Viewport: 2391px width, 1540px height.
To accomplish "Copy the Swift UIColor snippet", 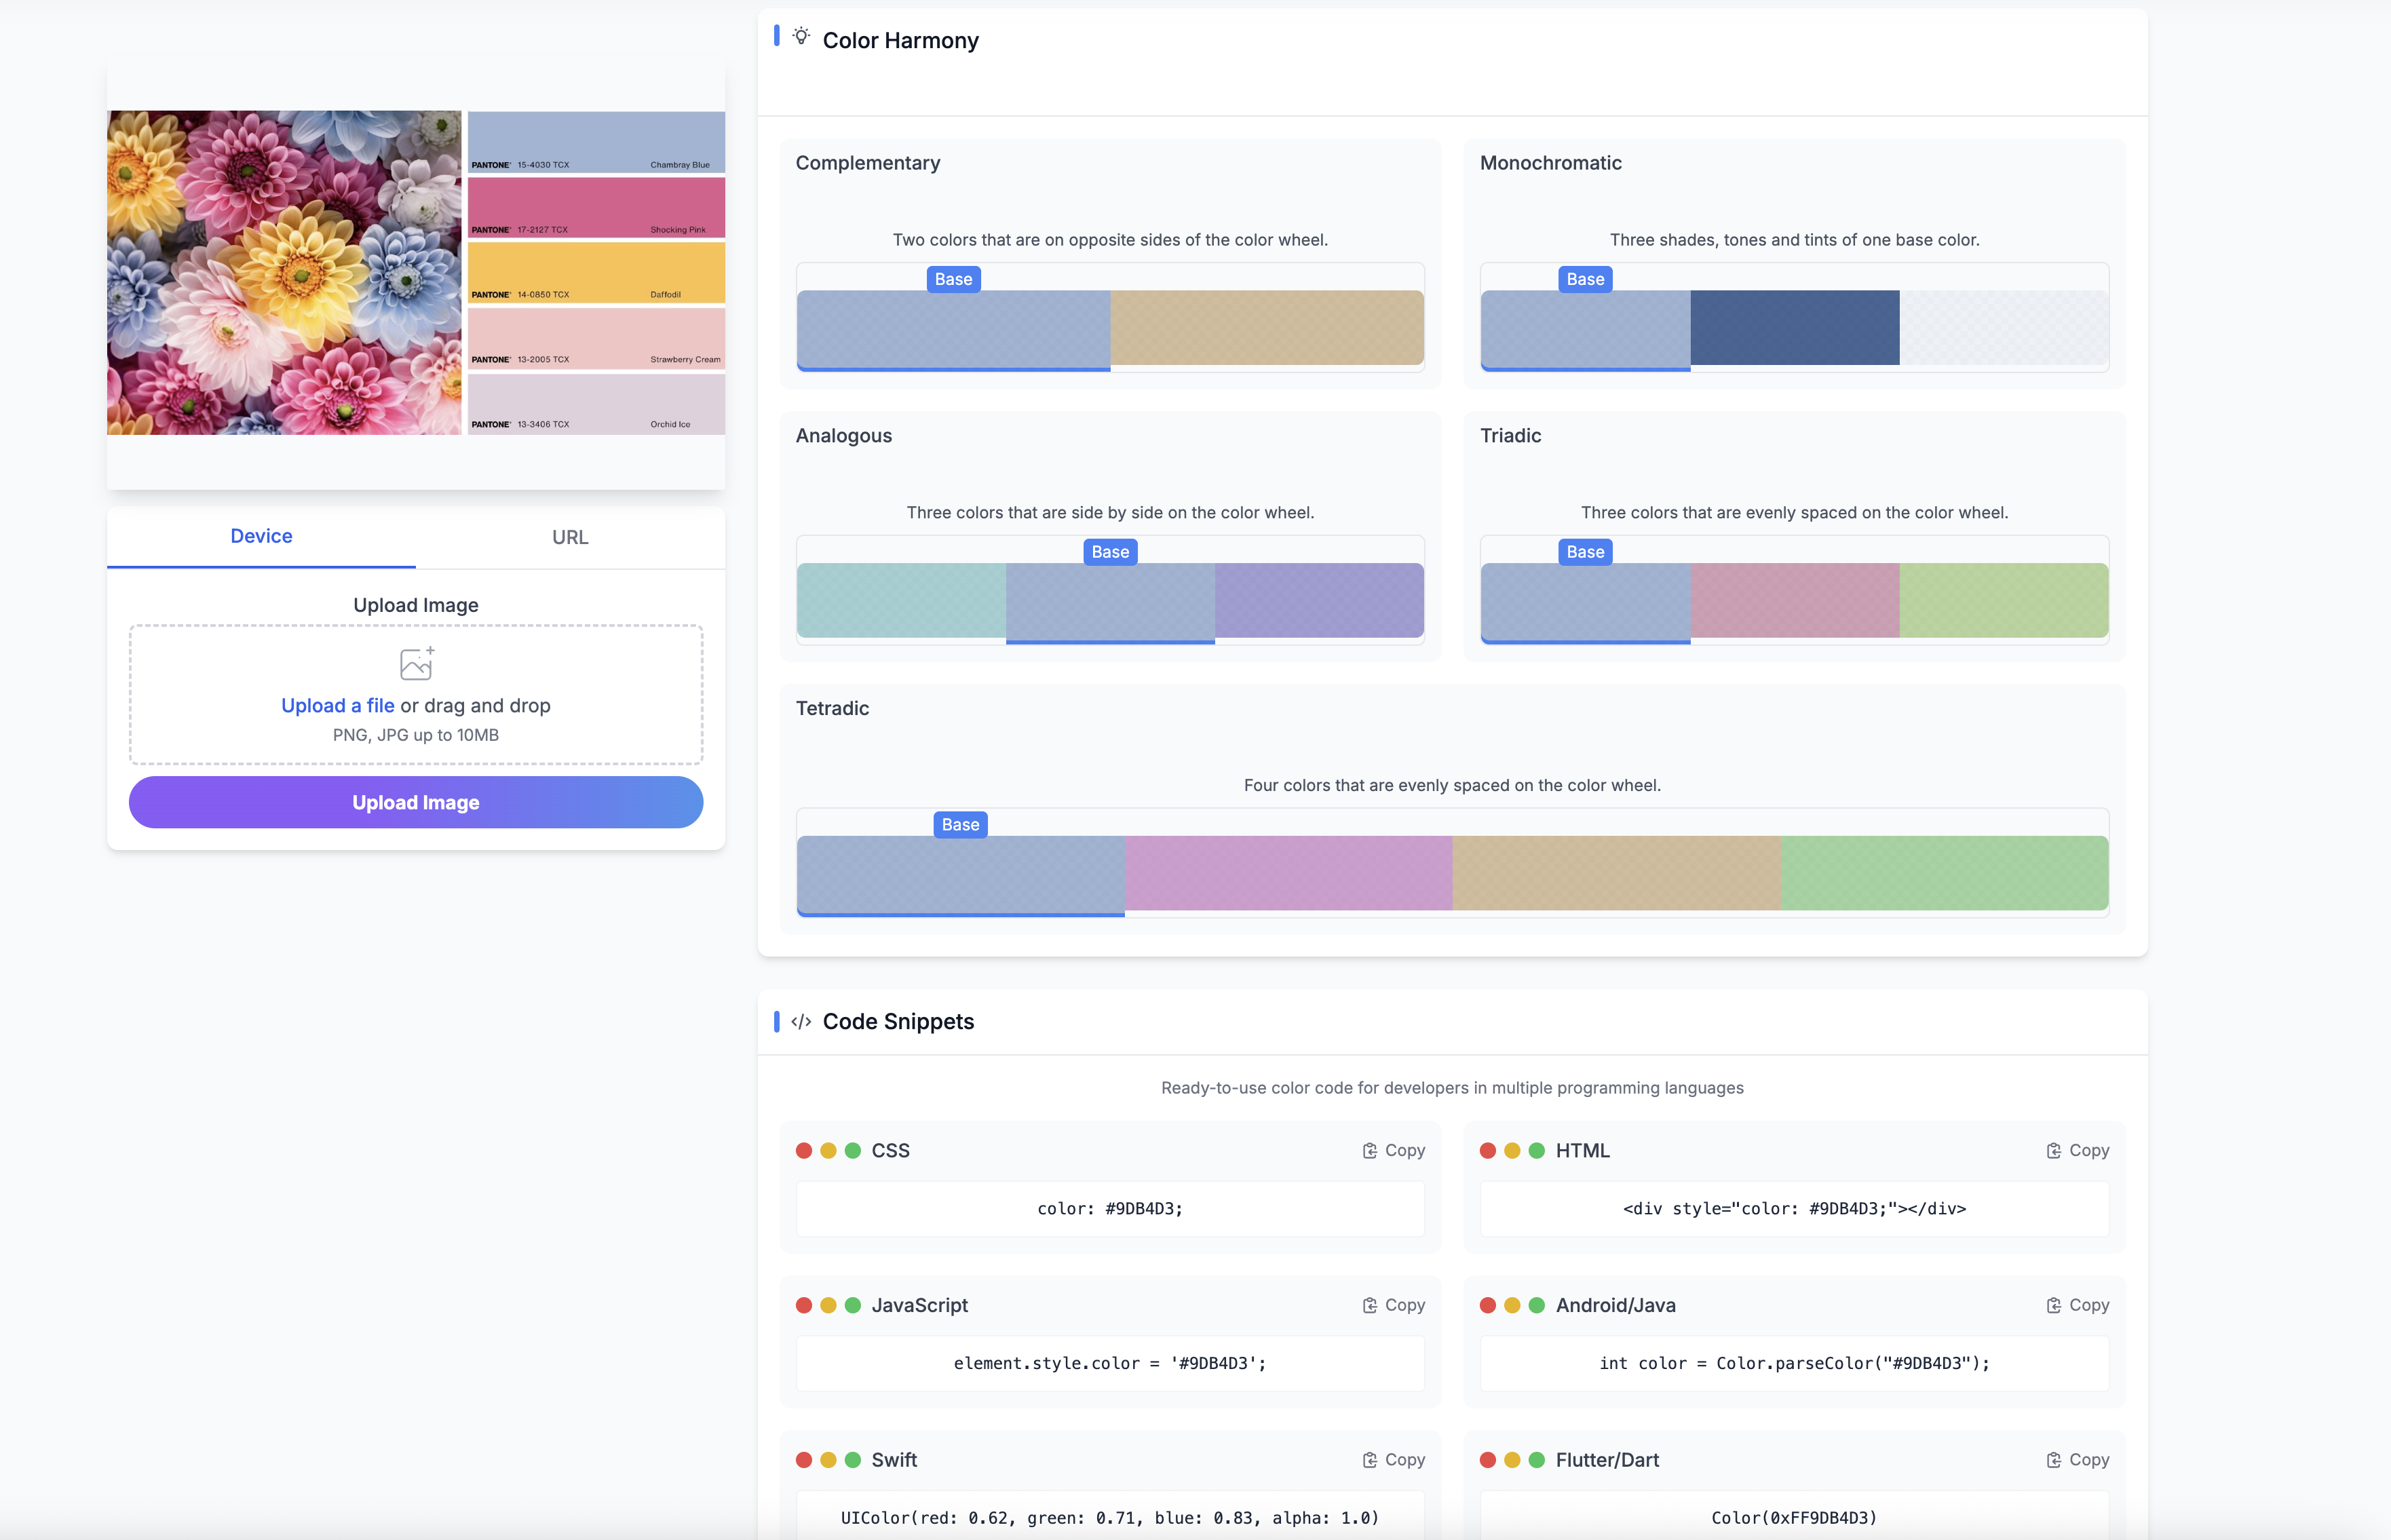I will 1393,1460.
